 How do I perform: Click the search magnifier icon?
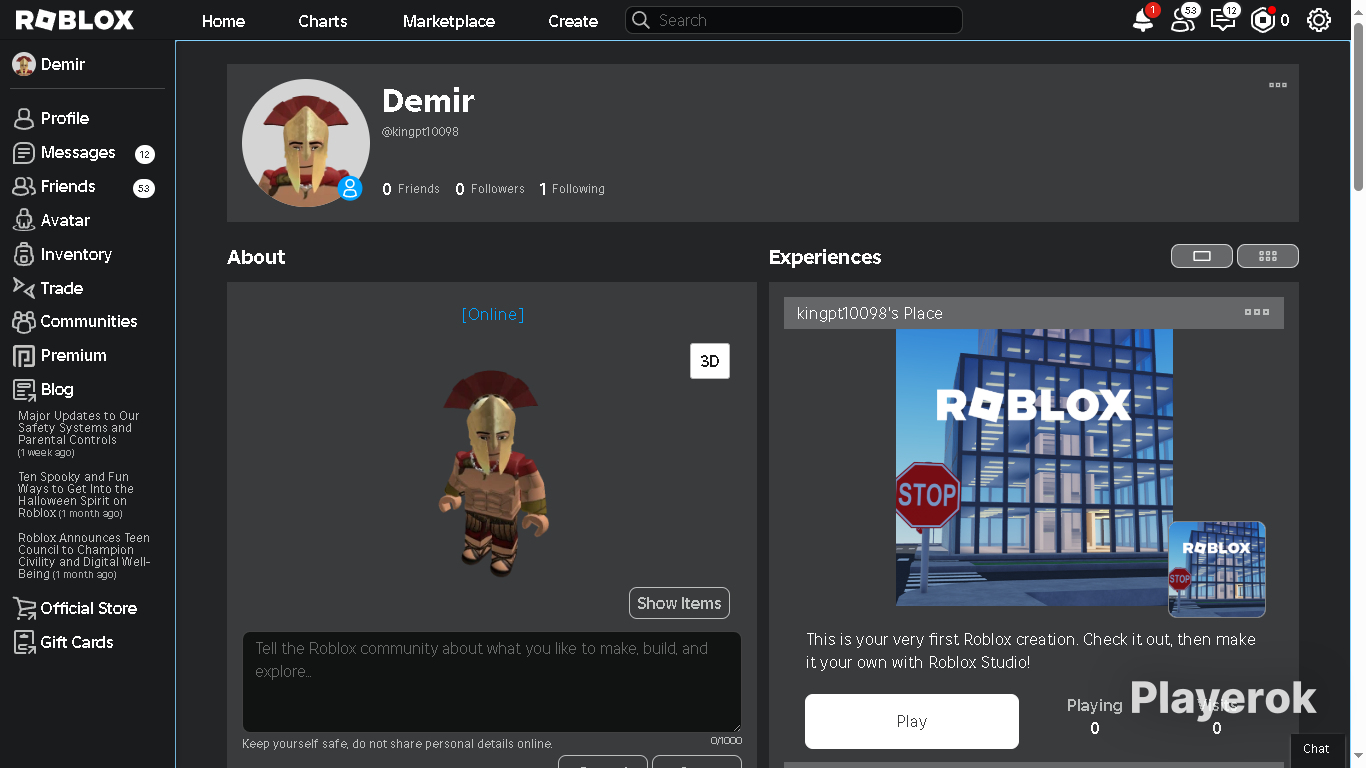pyautogui.click(x=641, y=20)
